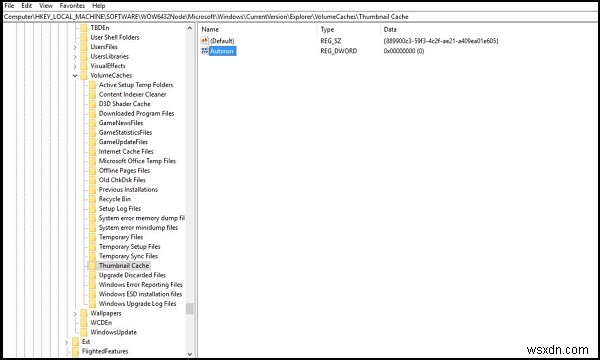Image resolution: width=600 pixels, height=360 pixels.
Task: Select the (Default) string value icon
Action: [x=205, y=41]
